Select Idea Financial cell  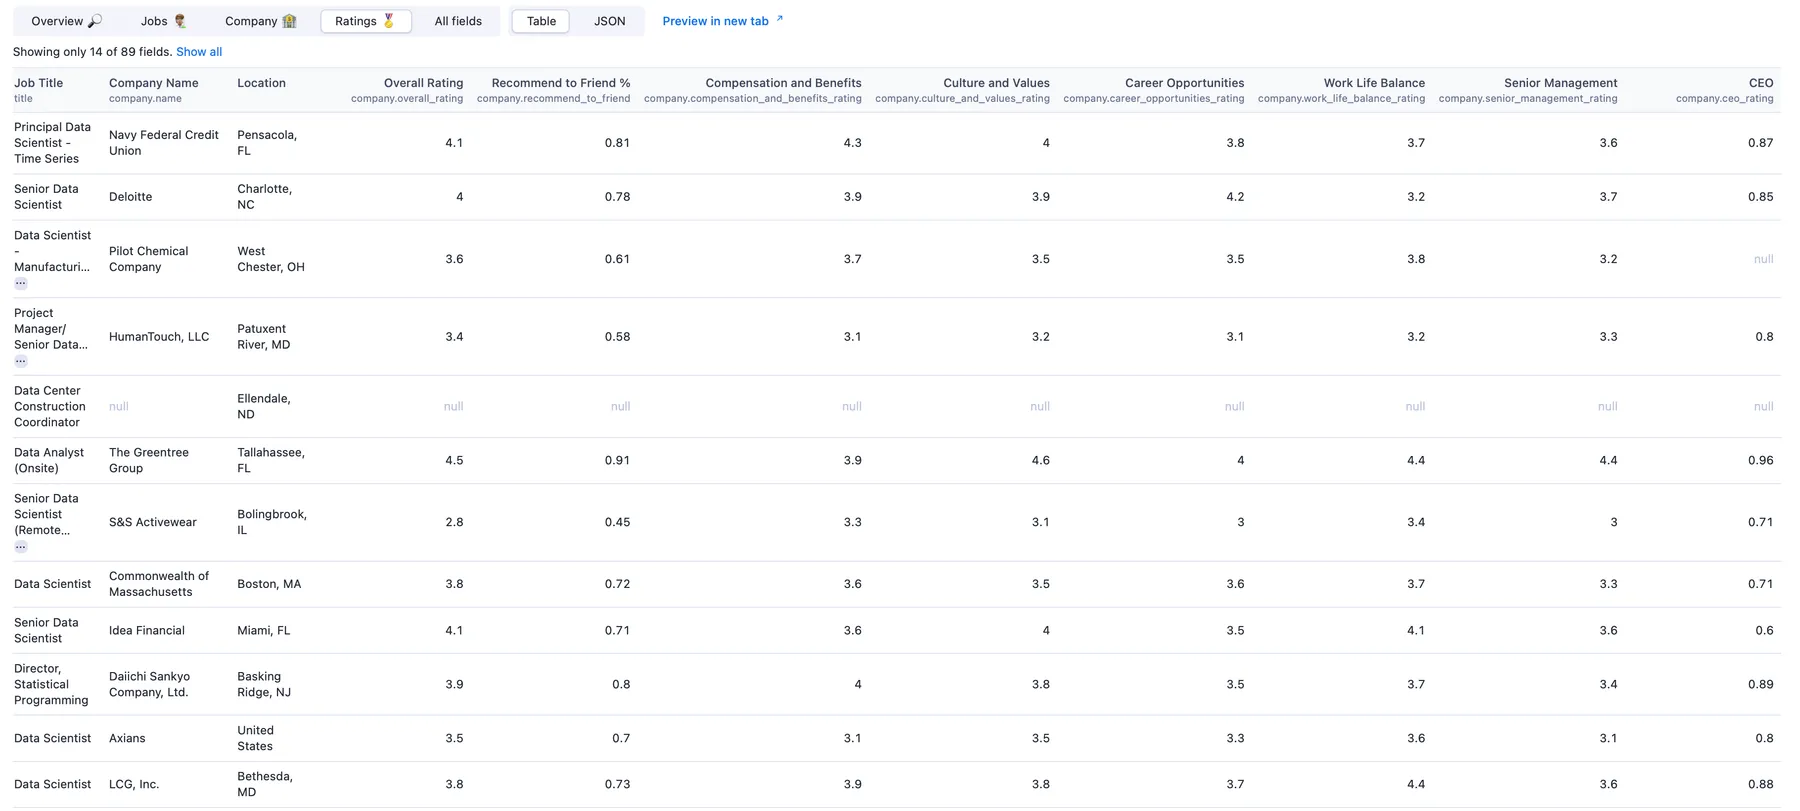click(x=147, y=630)
